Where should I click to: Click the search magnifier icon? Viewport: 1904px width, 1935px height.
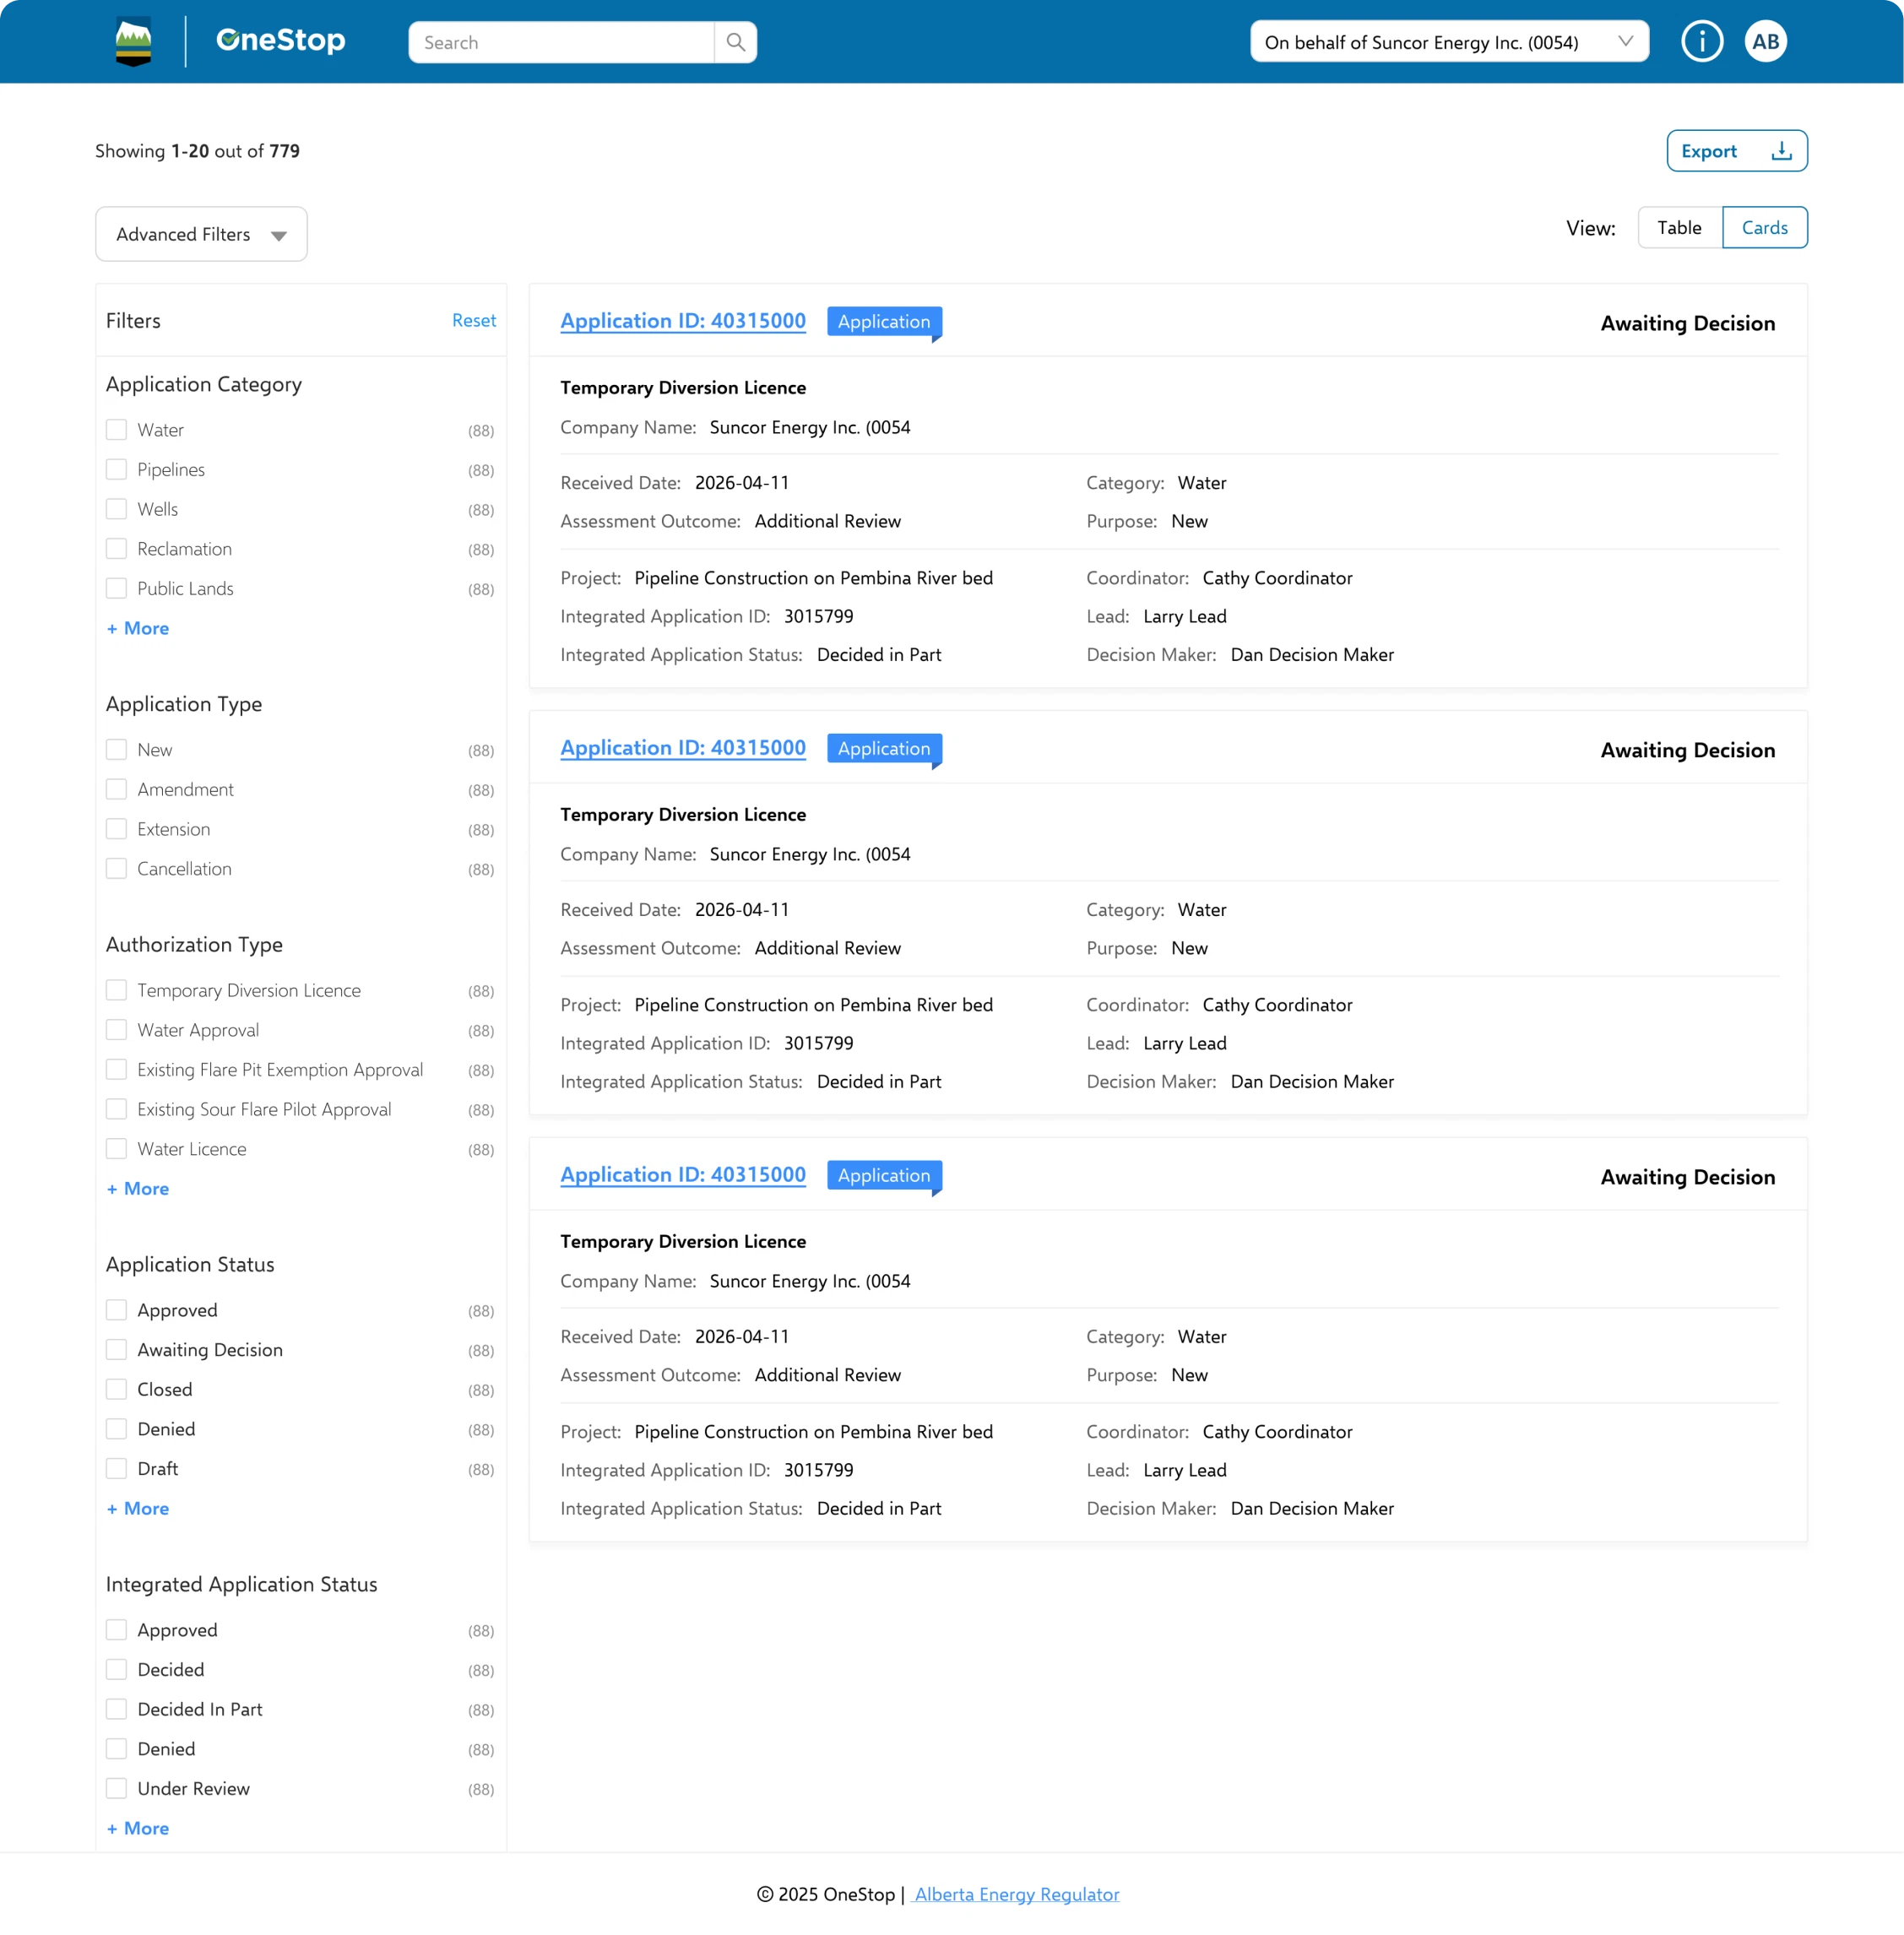click(x=735, y=42)
